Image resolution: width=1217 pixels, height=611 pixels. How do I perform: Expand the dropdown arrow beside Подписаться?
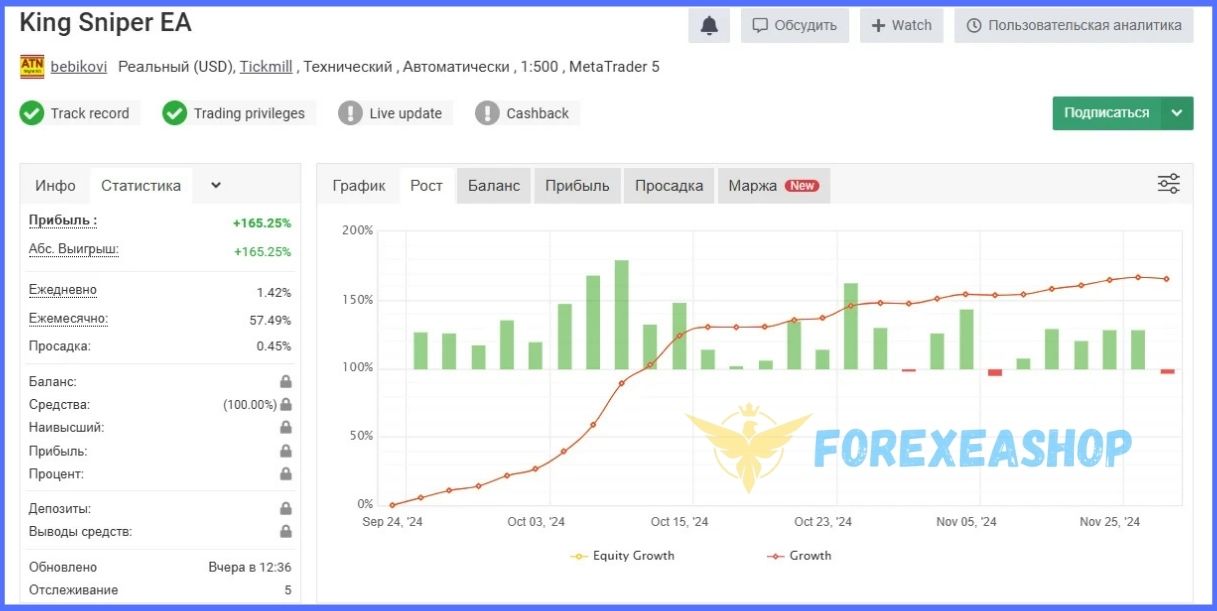(x=1177, y=113)
